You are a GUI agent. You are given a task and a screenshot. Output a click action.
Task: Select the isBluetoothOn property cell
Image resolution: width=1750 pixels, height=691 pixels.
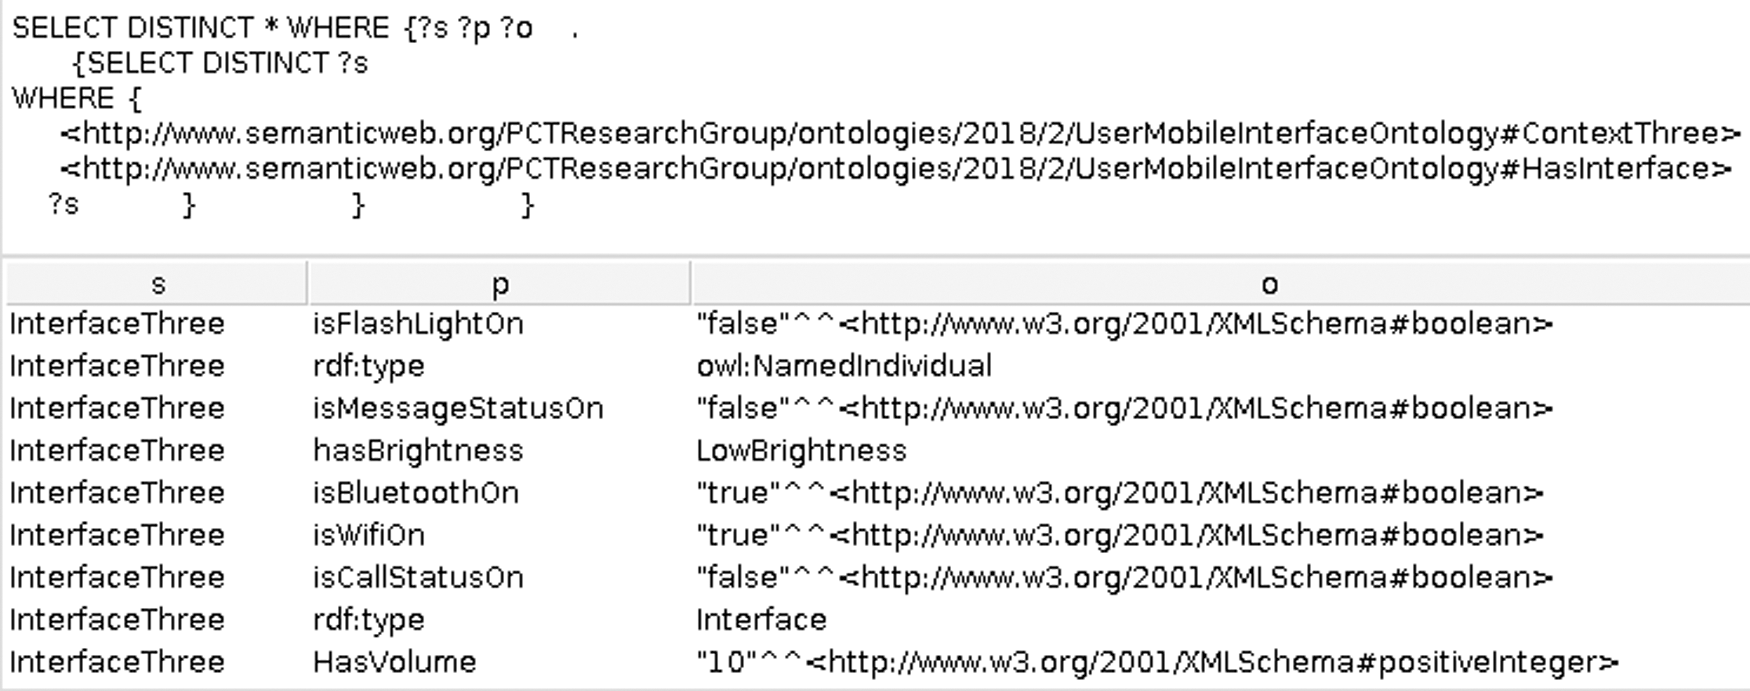click(x=499, y=493)
